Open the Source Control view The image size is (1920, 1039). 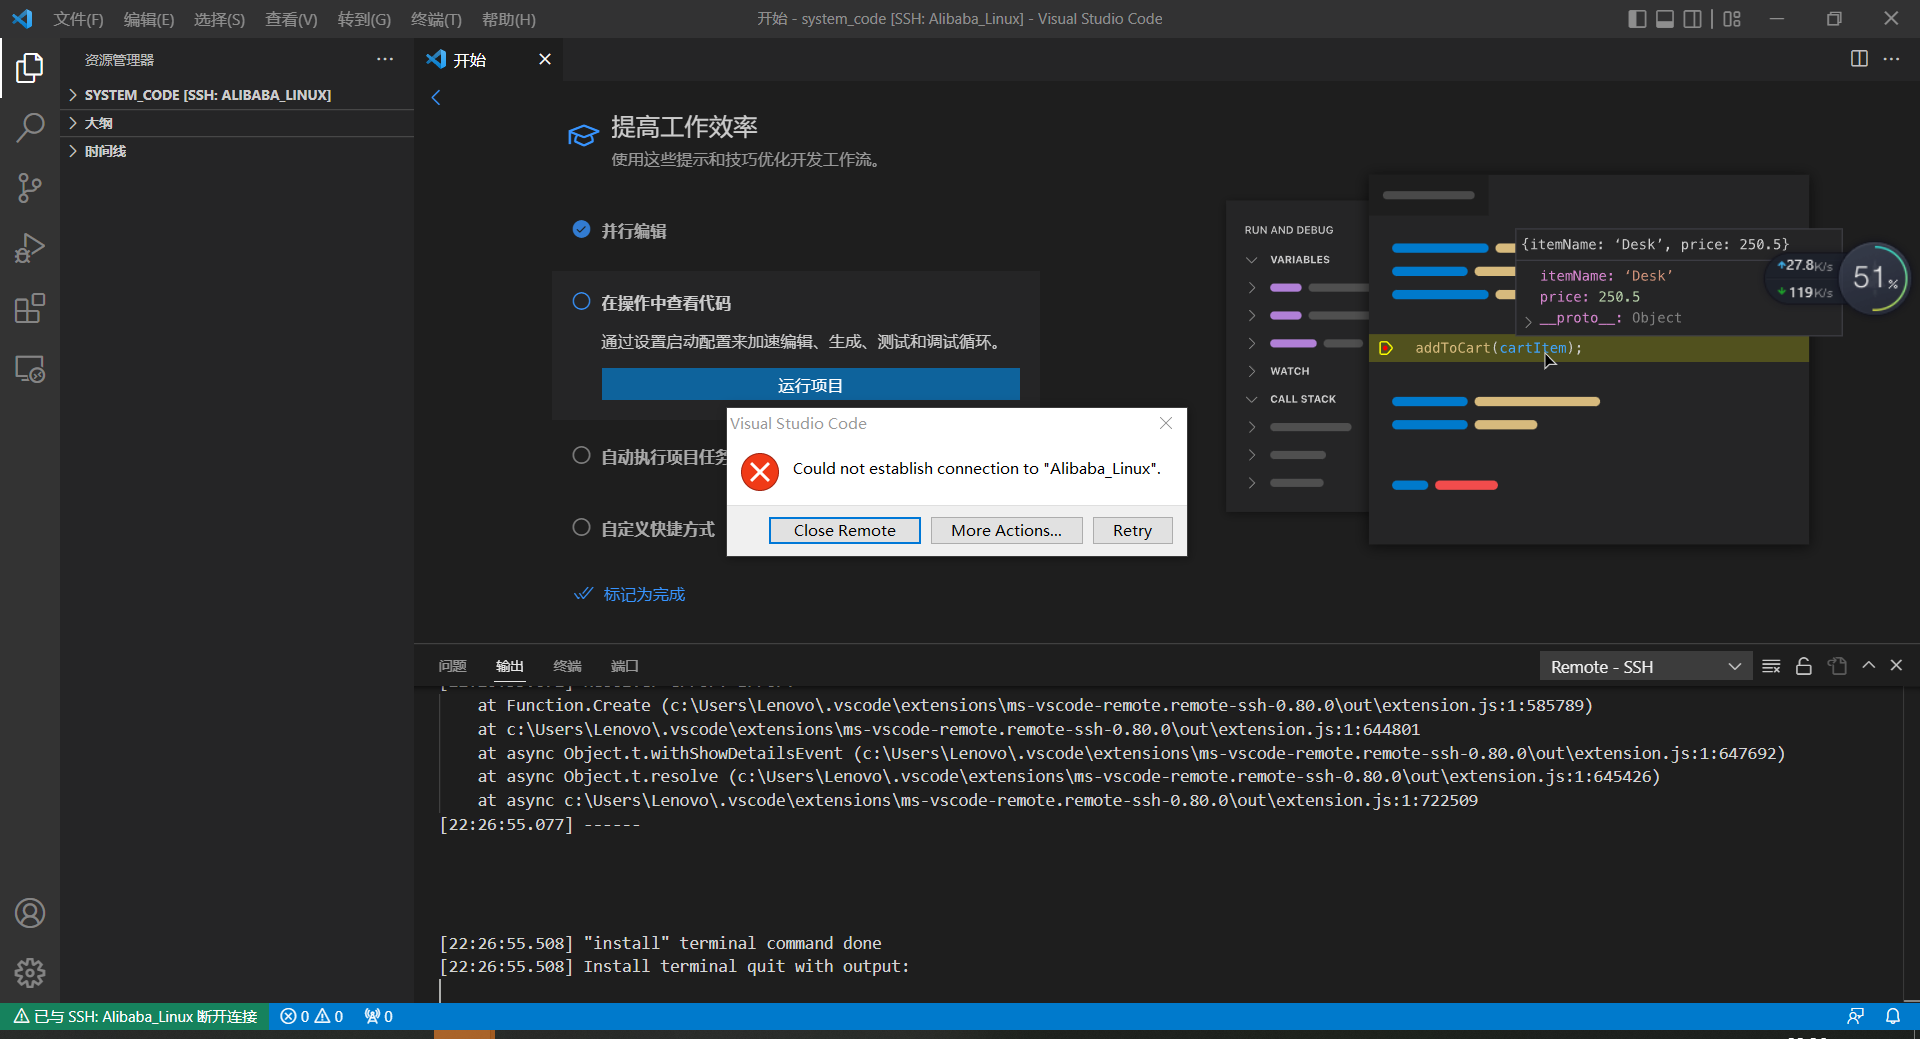tap(30, 188)
